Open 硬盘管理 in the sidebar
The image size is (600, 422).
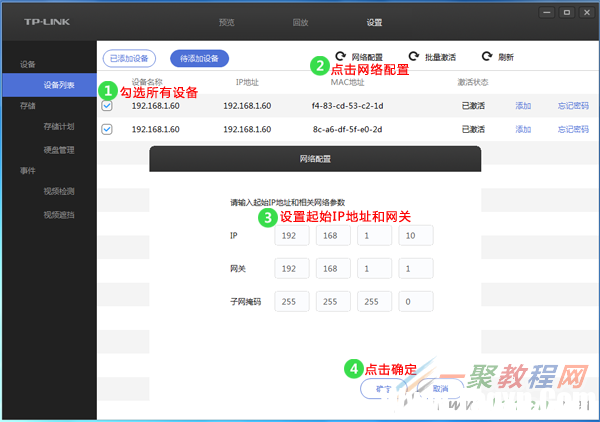(x=59, y=150)
